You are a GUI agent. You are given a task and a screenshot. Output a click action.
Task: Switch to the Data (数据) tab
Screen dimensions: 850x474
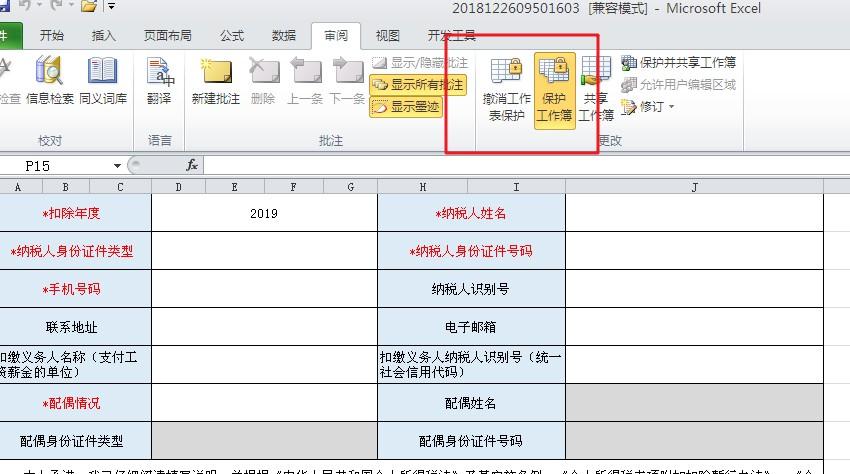pos(284,36)
